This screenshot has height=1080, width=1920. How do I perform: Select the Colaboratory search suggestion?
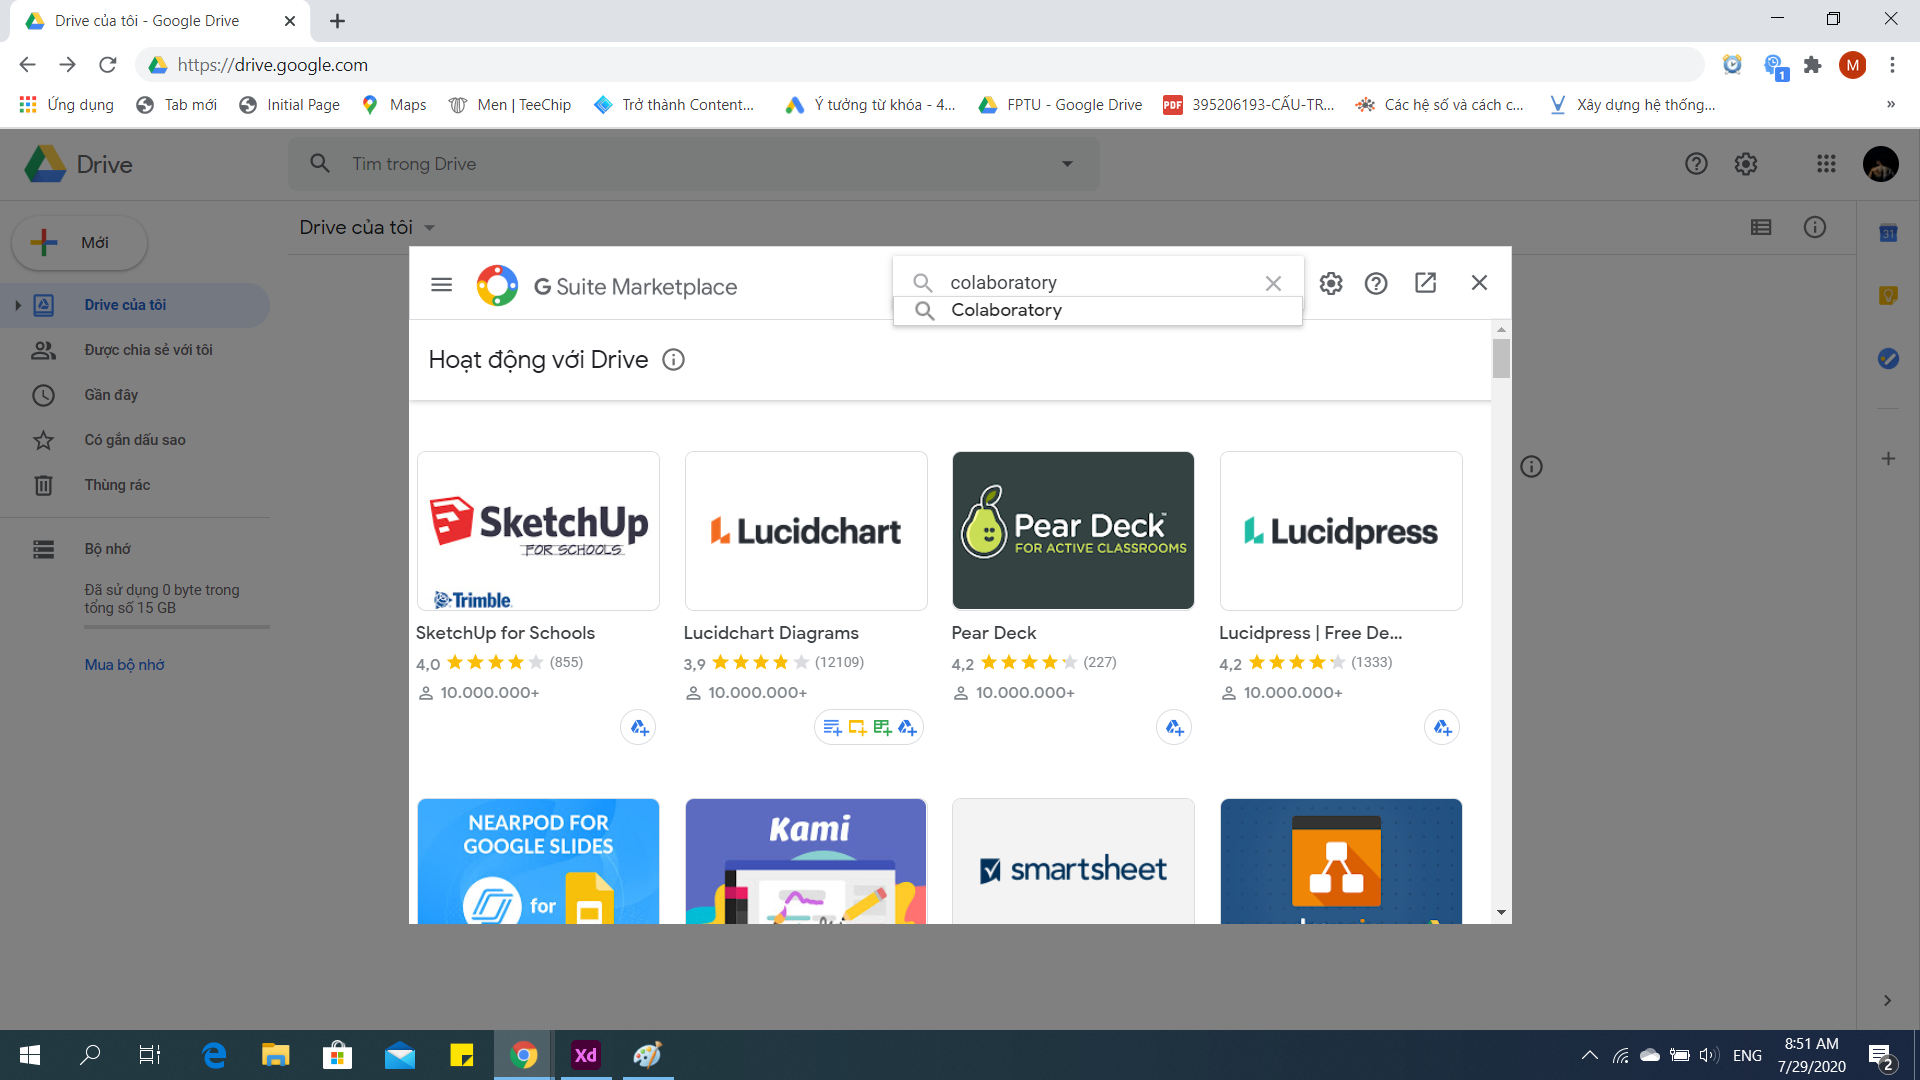tap(1098, 311)
